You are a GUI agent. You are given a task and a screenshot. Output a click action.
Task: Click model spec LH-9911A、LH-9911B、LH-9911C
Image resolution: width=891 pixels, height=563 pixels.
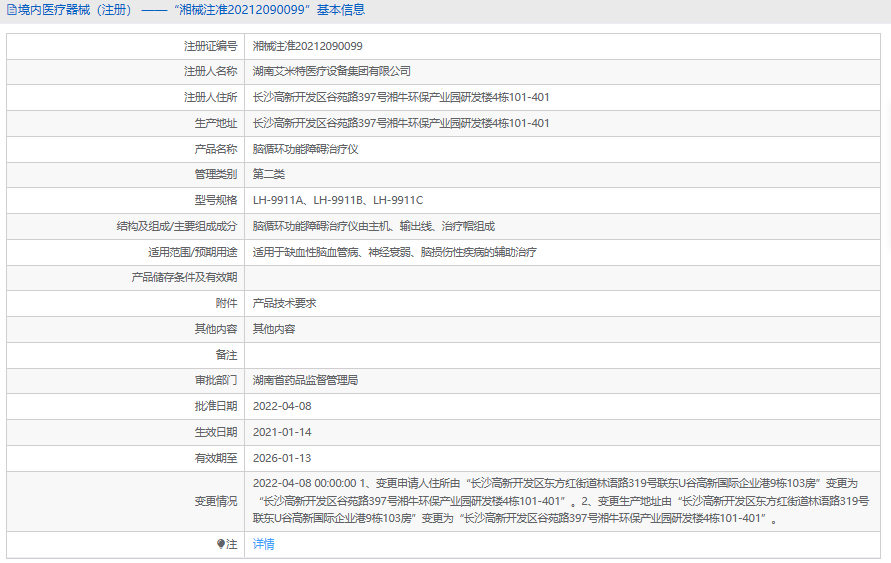[338, 200]
